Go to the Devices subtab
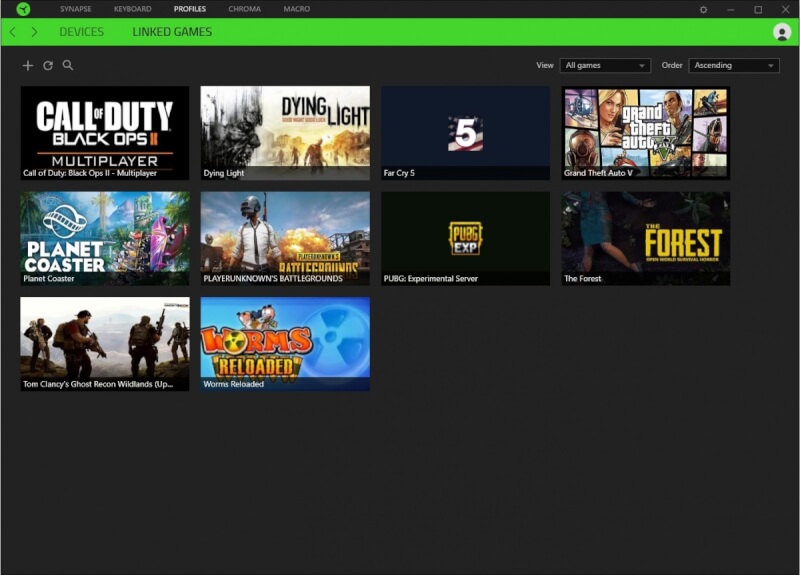This screenshot has width=800, height=575. [82, 32]
